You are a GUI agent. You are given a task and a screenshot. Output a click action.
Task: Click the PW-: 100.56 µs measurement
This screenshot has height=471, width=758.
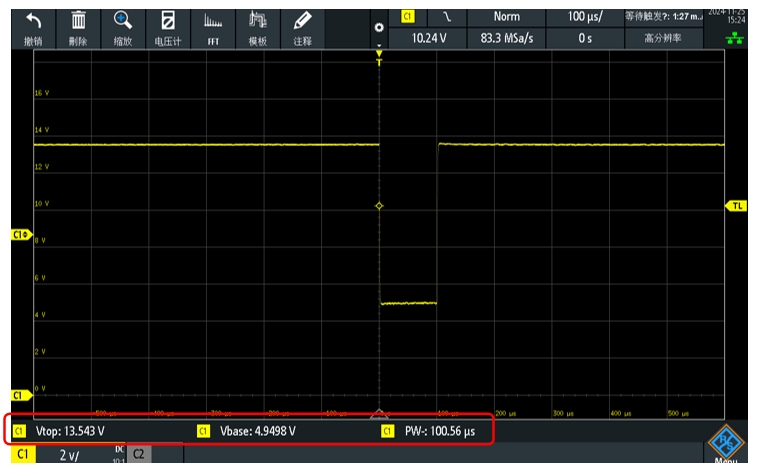438,431
